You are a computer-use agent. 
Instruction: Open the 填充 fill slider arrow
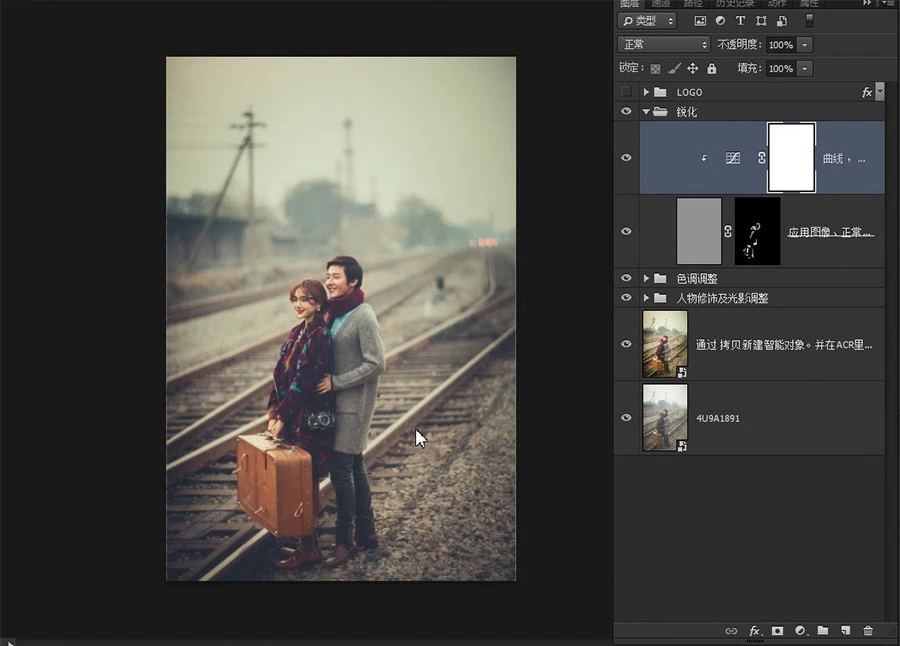[805, 69]
